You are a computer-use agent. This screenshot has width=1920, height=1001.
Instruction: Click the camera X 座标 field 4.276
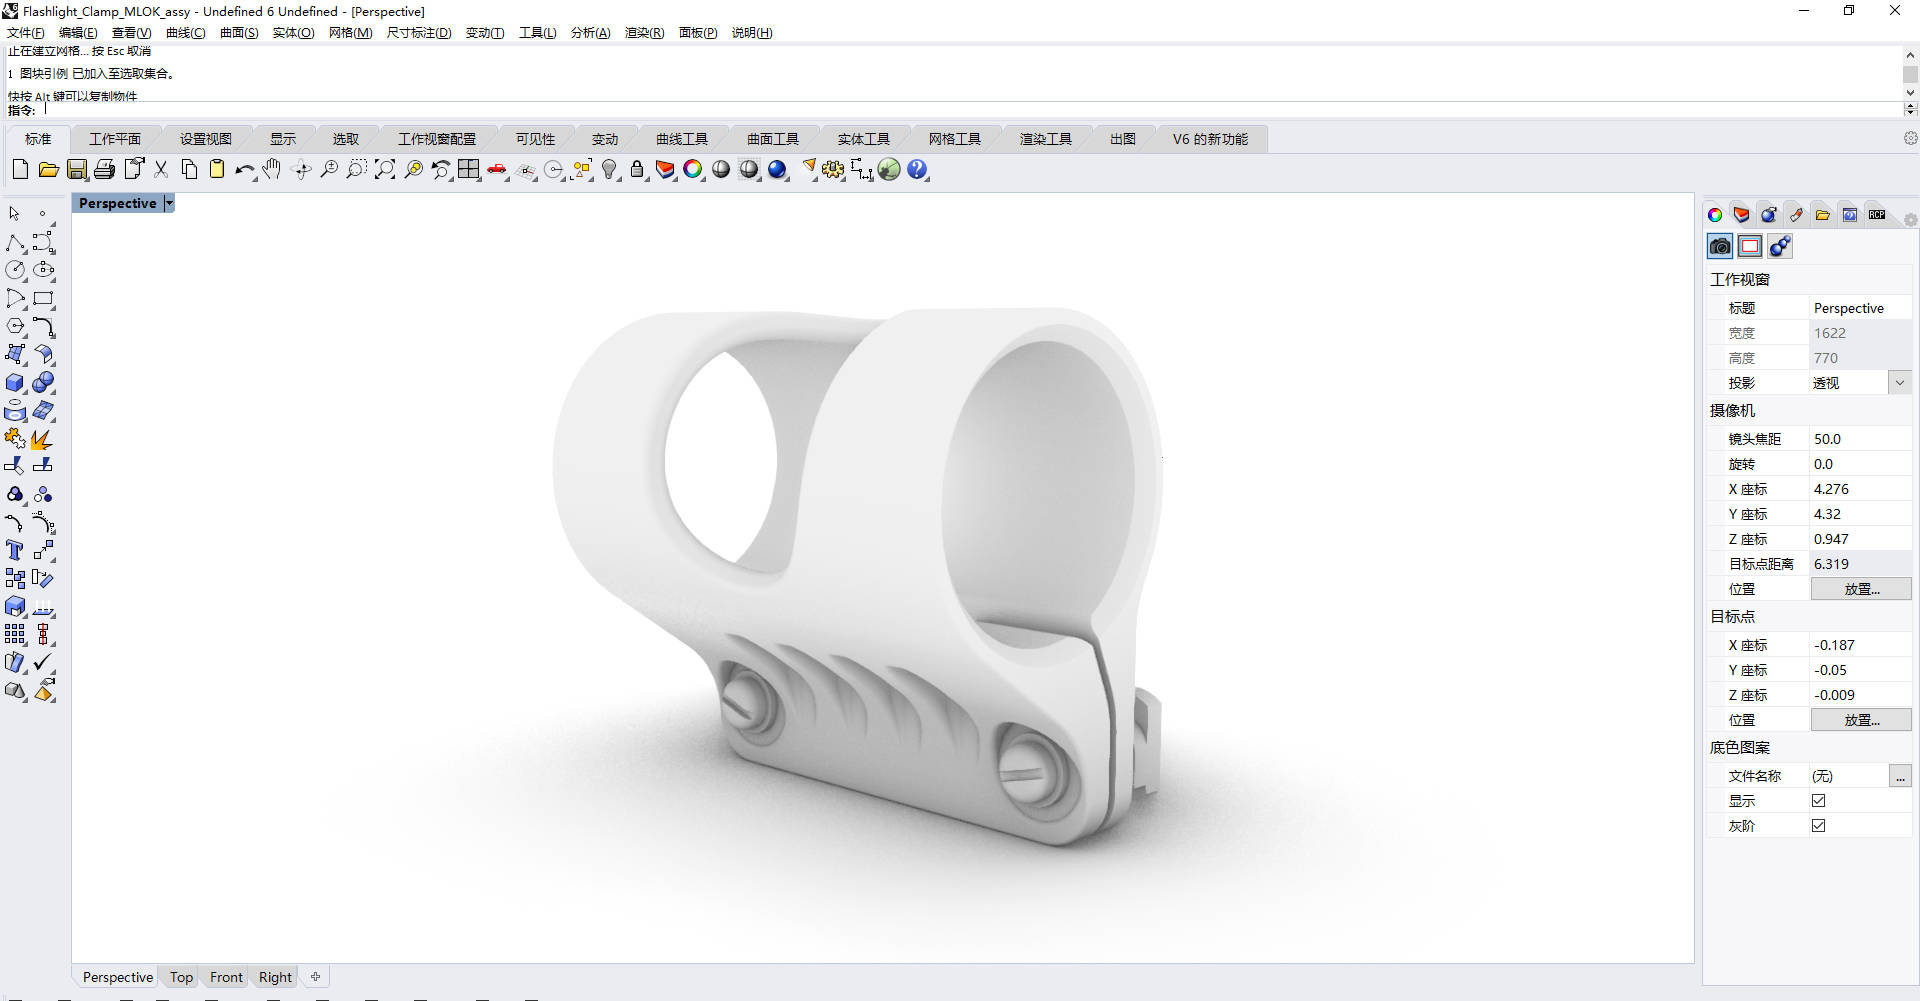[1860, 489]
